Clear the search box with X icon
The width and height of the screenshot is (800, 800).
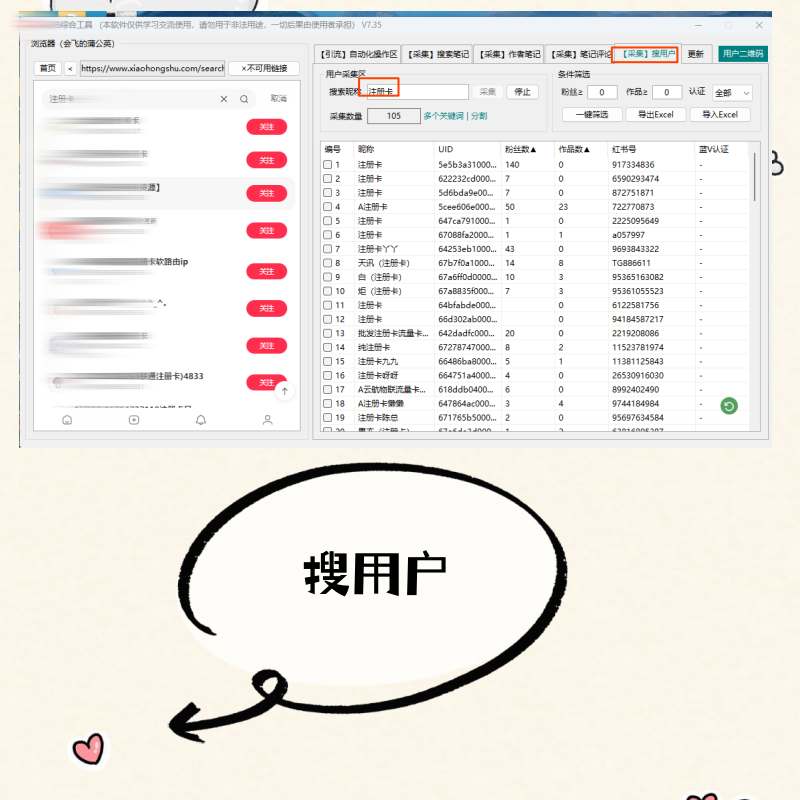[224, 99]
